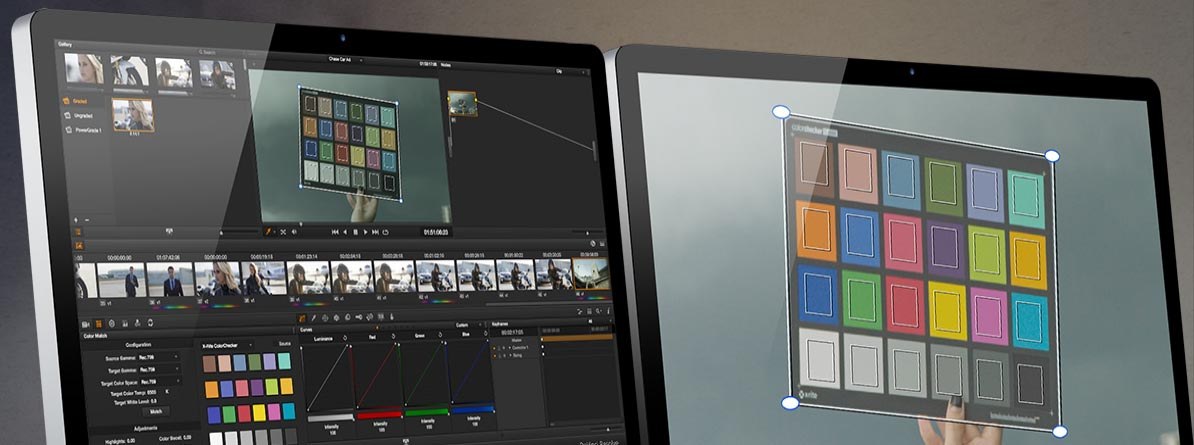1194x445 pixels.
Task: Click the stop button in viewer transport
Action: tap(356, 232)
